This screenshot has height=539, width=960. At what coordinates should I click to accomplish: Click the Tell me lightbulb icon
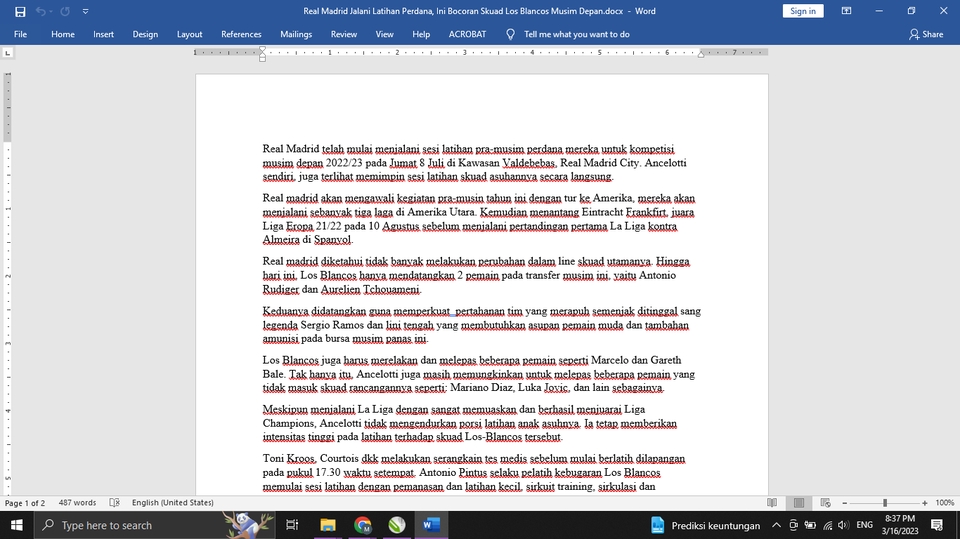coord(510,34)
